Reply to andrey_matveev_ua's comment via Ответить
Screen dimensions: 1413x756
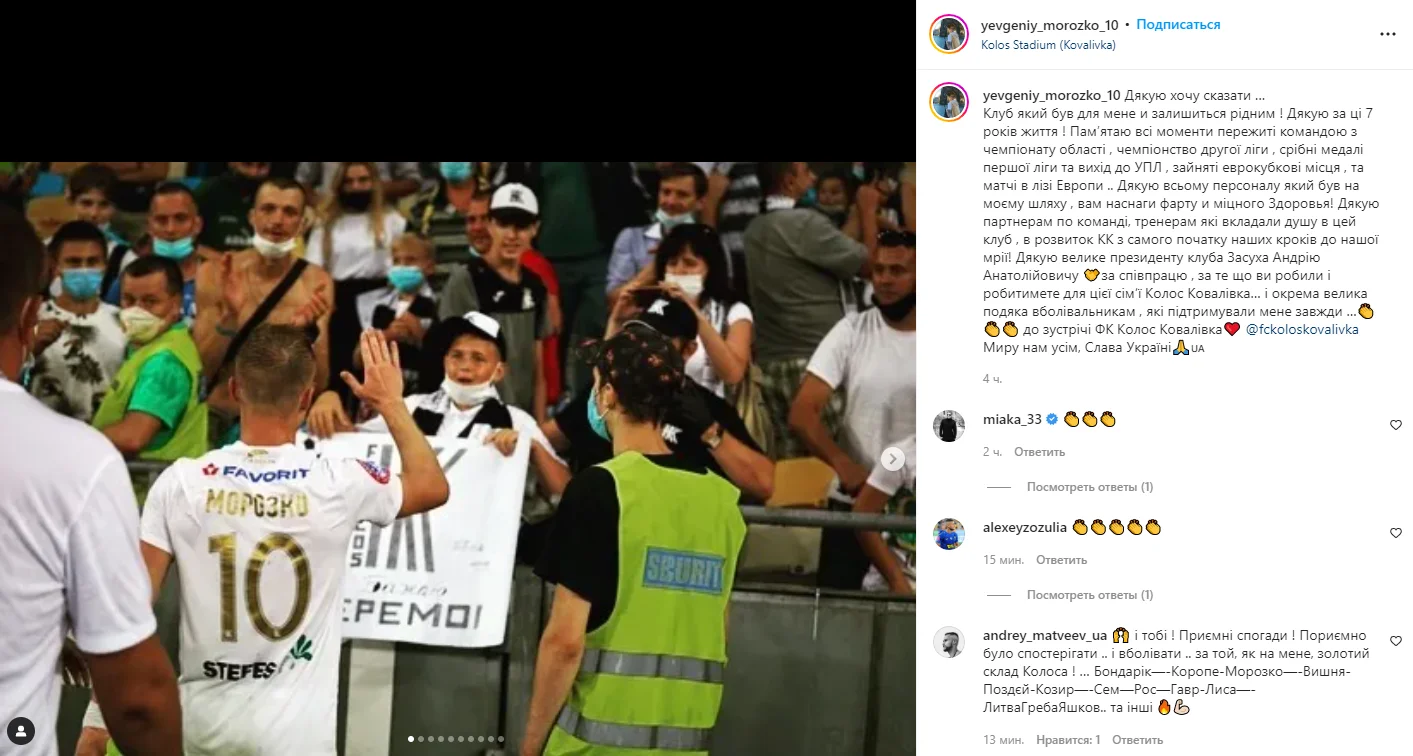tap(1137, 740)
